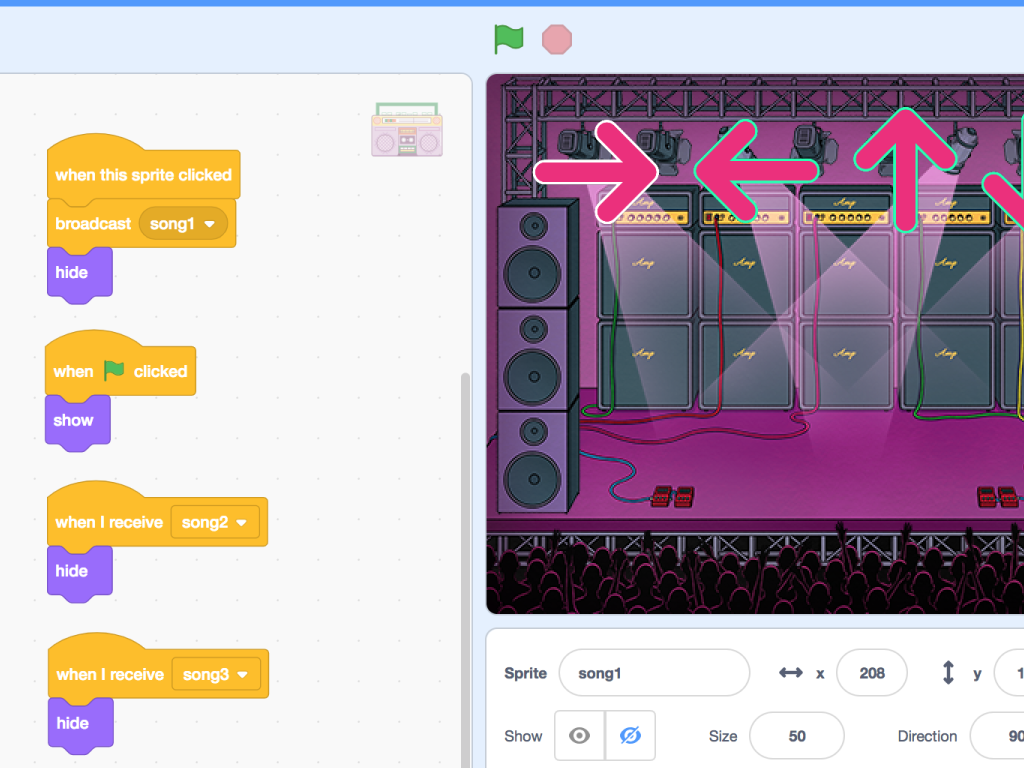Screen dimensions: 1024x768
Task: Hide the sprite using the crossed-eye button
Action: pos(630,736)
